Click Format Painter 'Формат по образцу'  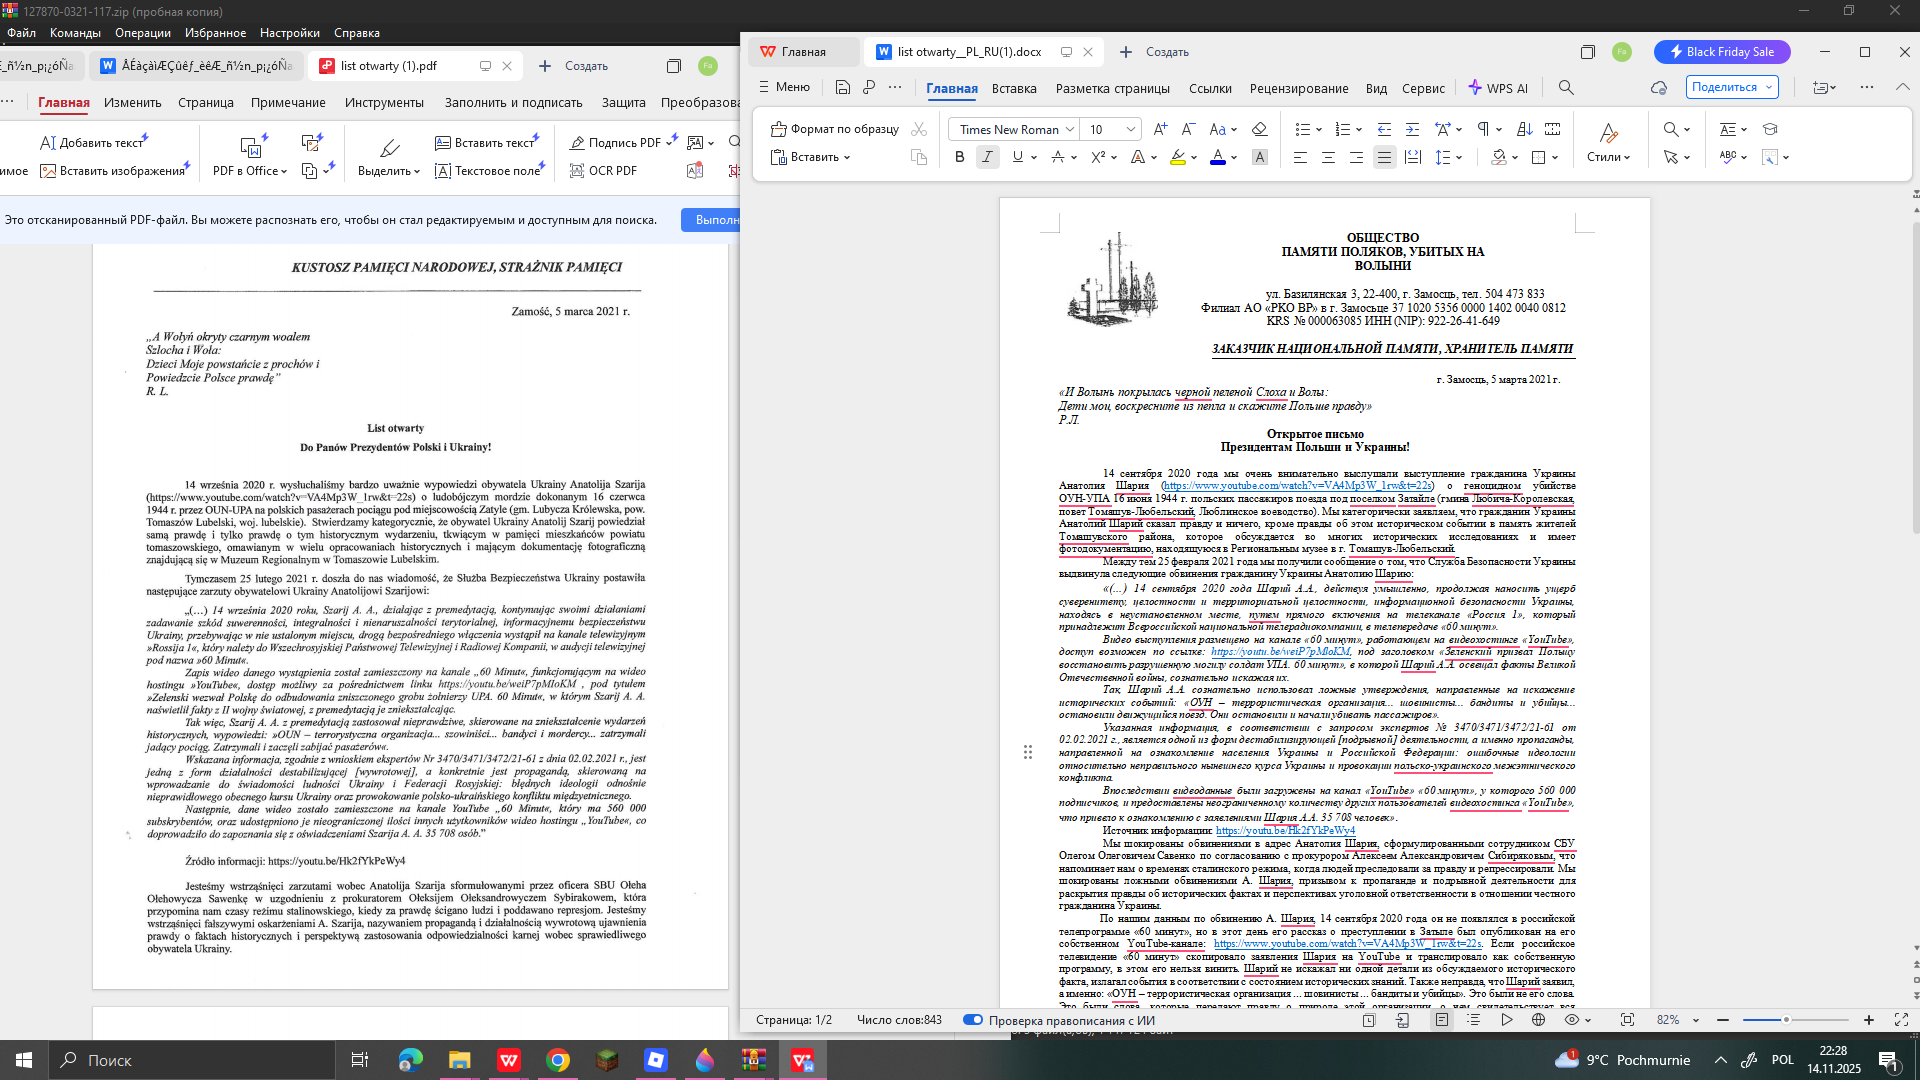[835, 129]
